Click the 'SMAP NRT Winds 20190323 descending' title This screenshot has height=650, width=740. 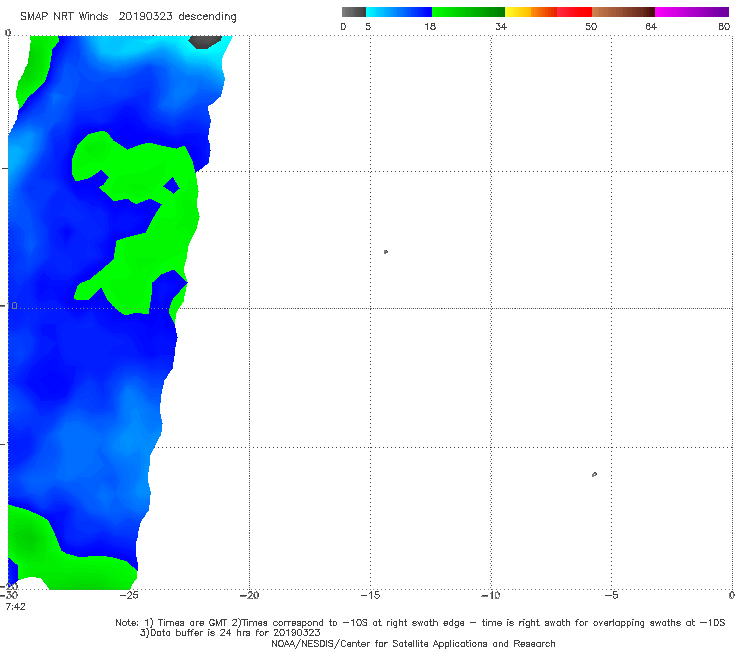click(x=128, y=17)
